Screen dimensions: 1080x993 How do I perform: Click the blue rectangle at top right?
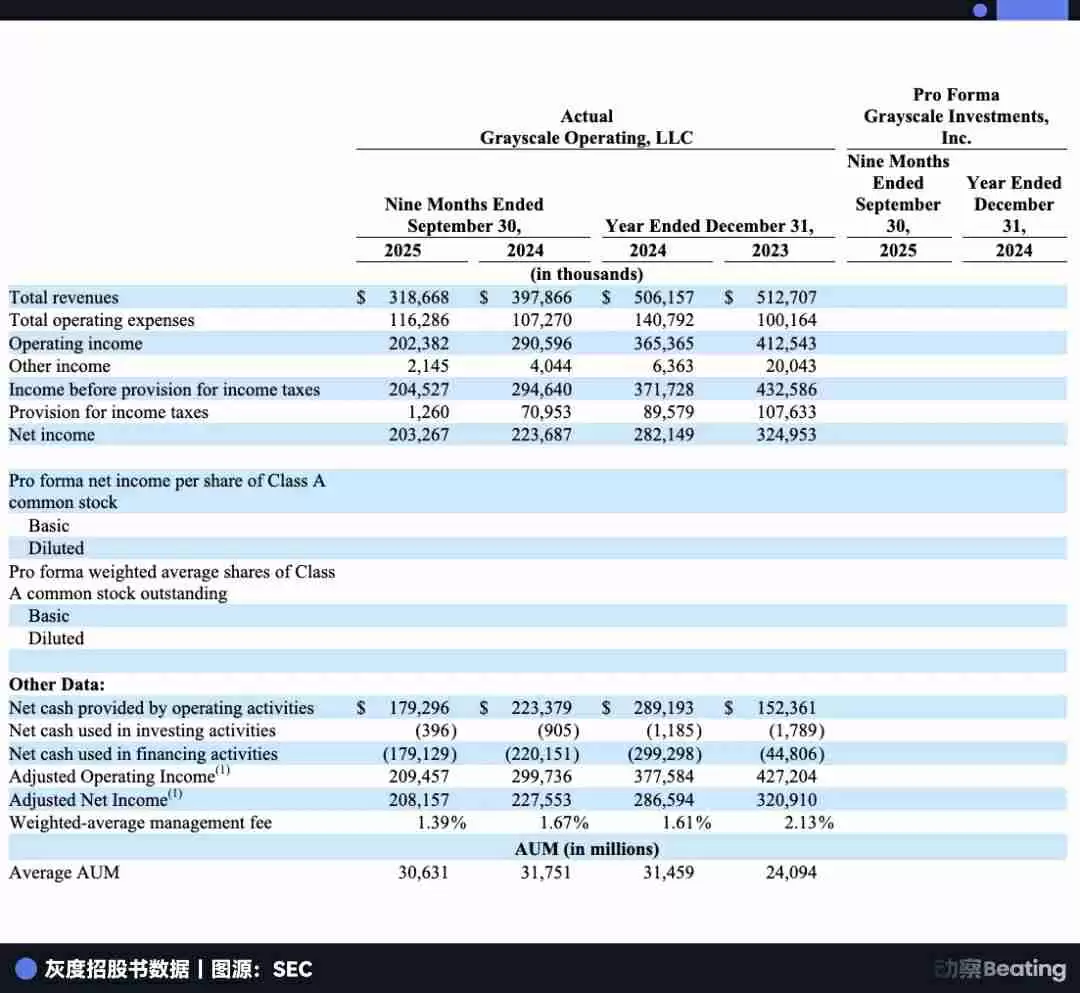pos(1040,10)
